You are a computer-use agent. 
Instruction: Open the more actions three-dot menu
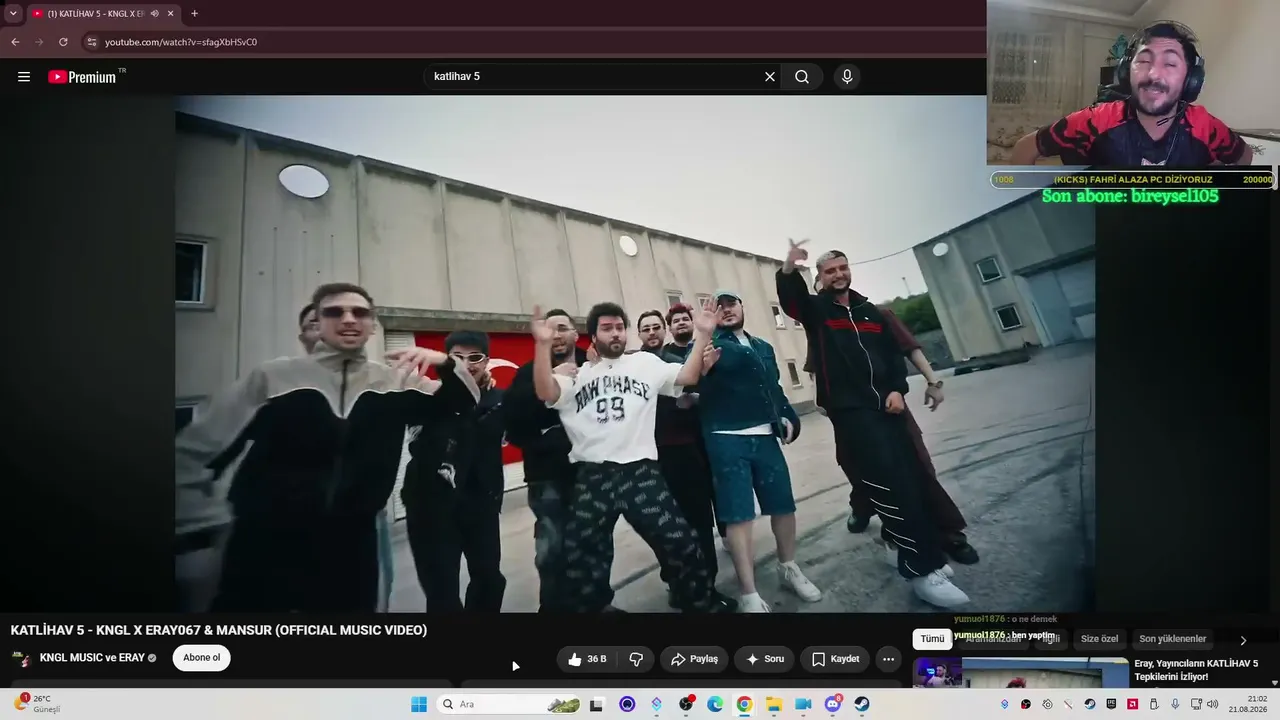(888, 659)
